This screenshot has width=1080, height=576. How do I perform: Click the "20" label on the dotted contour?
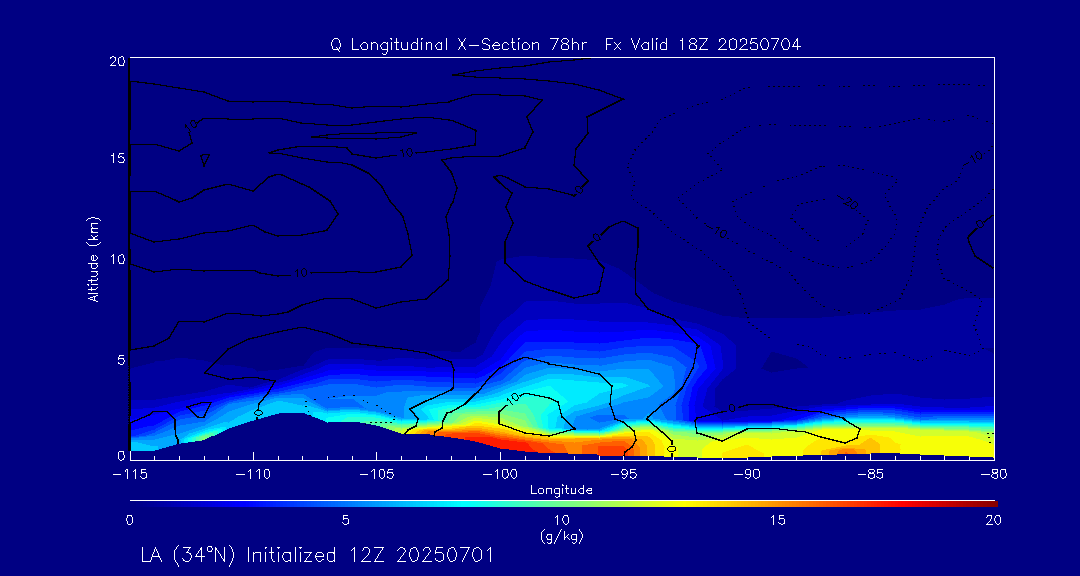pyautogui.click(x=851, y=203)
